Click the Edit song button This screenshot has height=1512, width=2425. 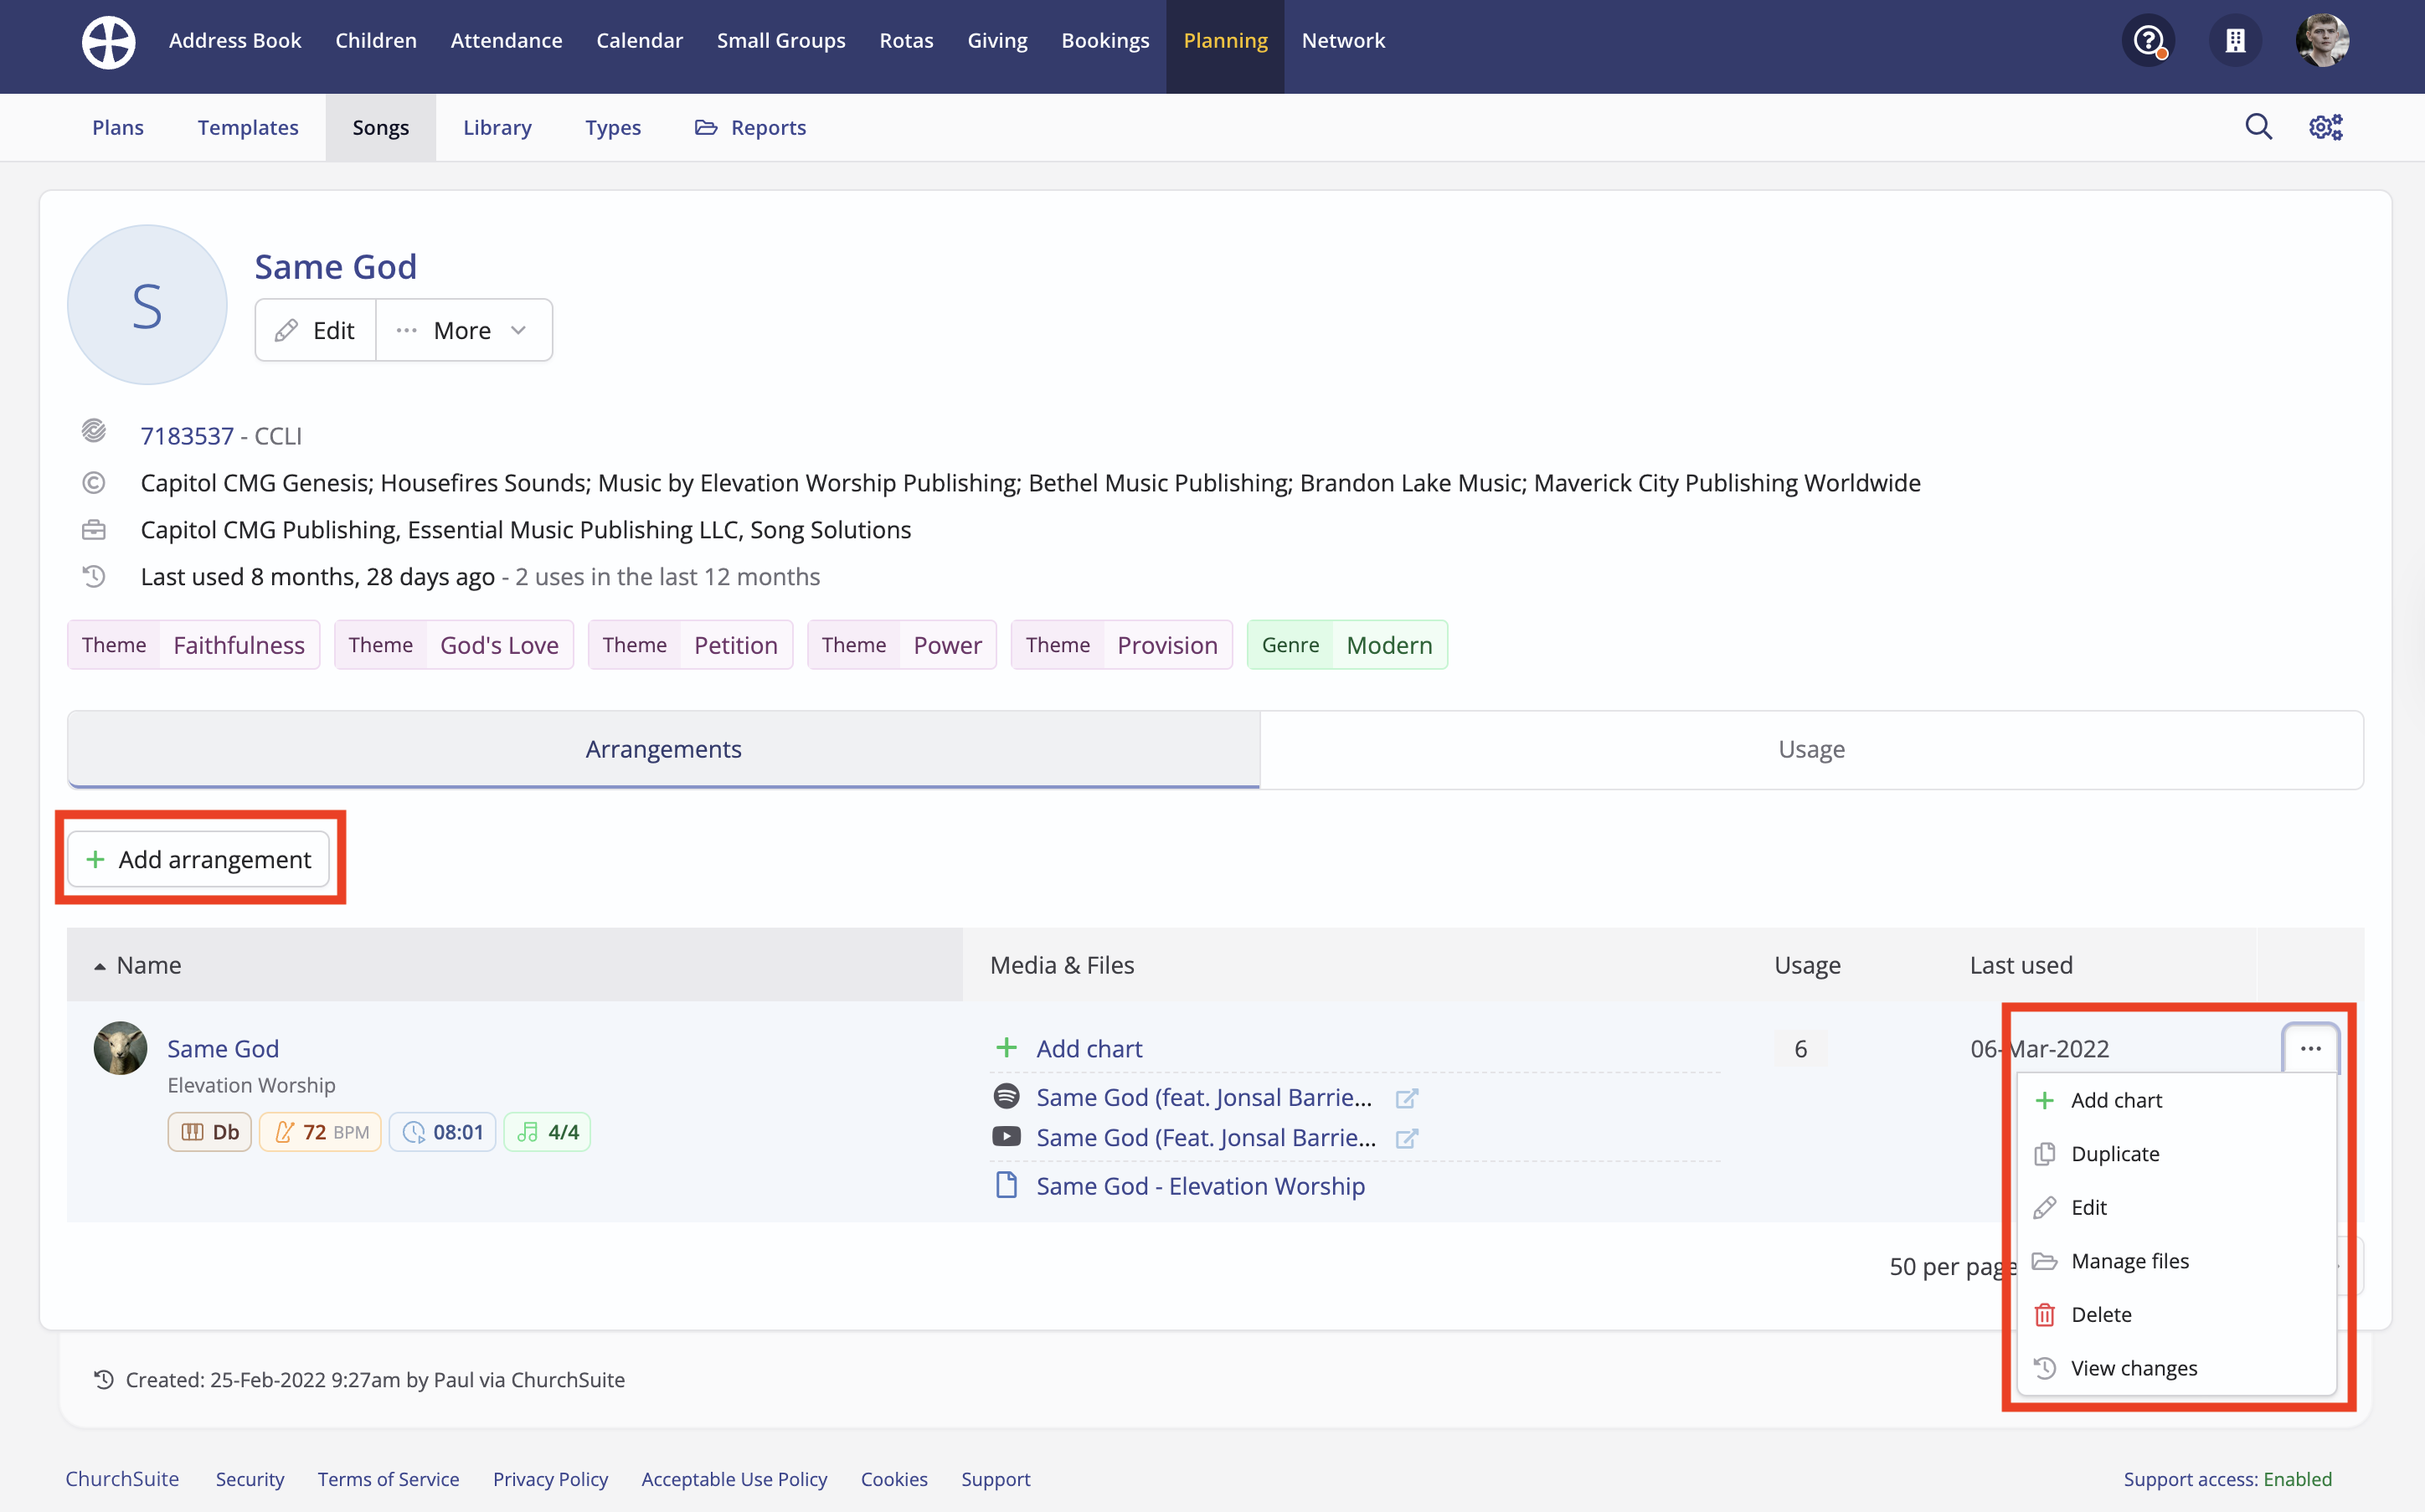[x=316, y=330]
